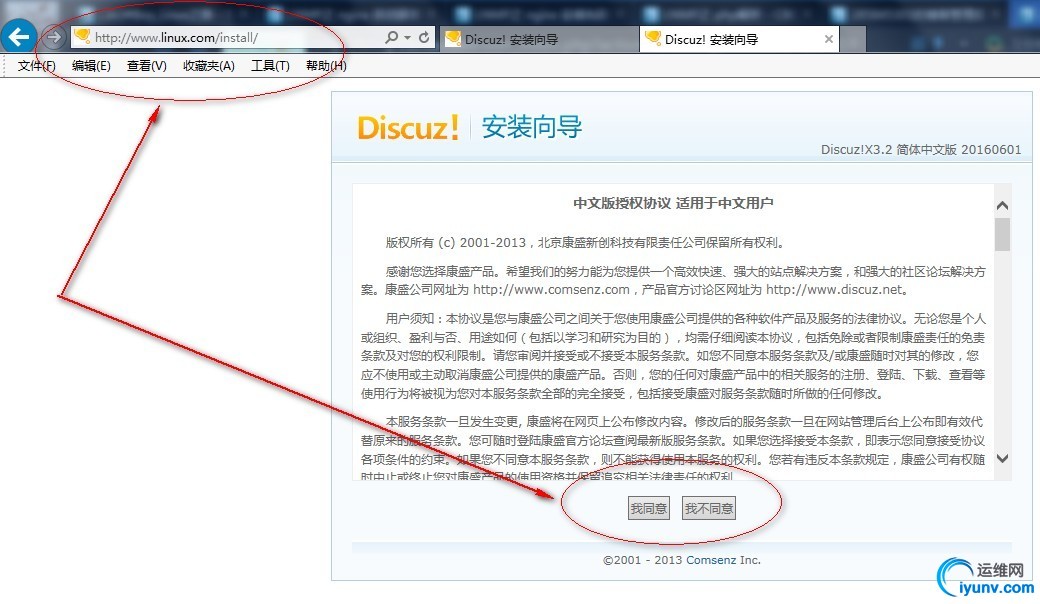
Task: Click the 中文版授权协议 适用于中文用户 title
Action: coord(673,203)
